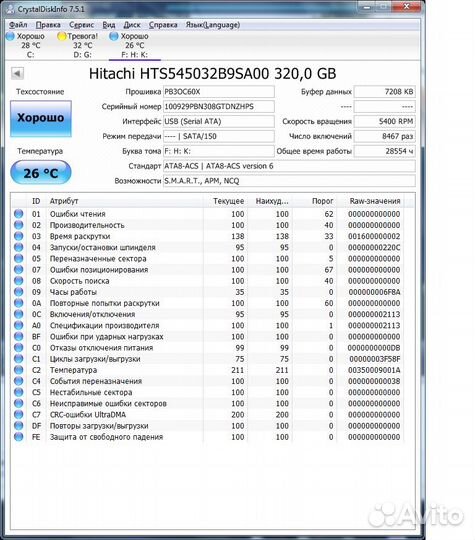
Task: Click status icon for 05 Переназначенные сектора
Action: tap(19, 258)
